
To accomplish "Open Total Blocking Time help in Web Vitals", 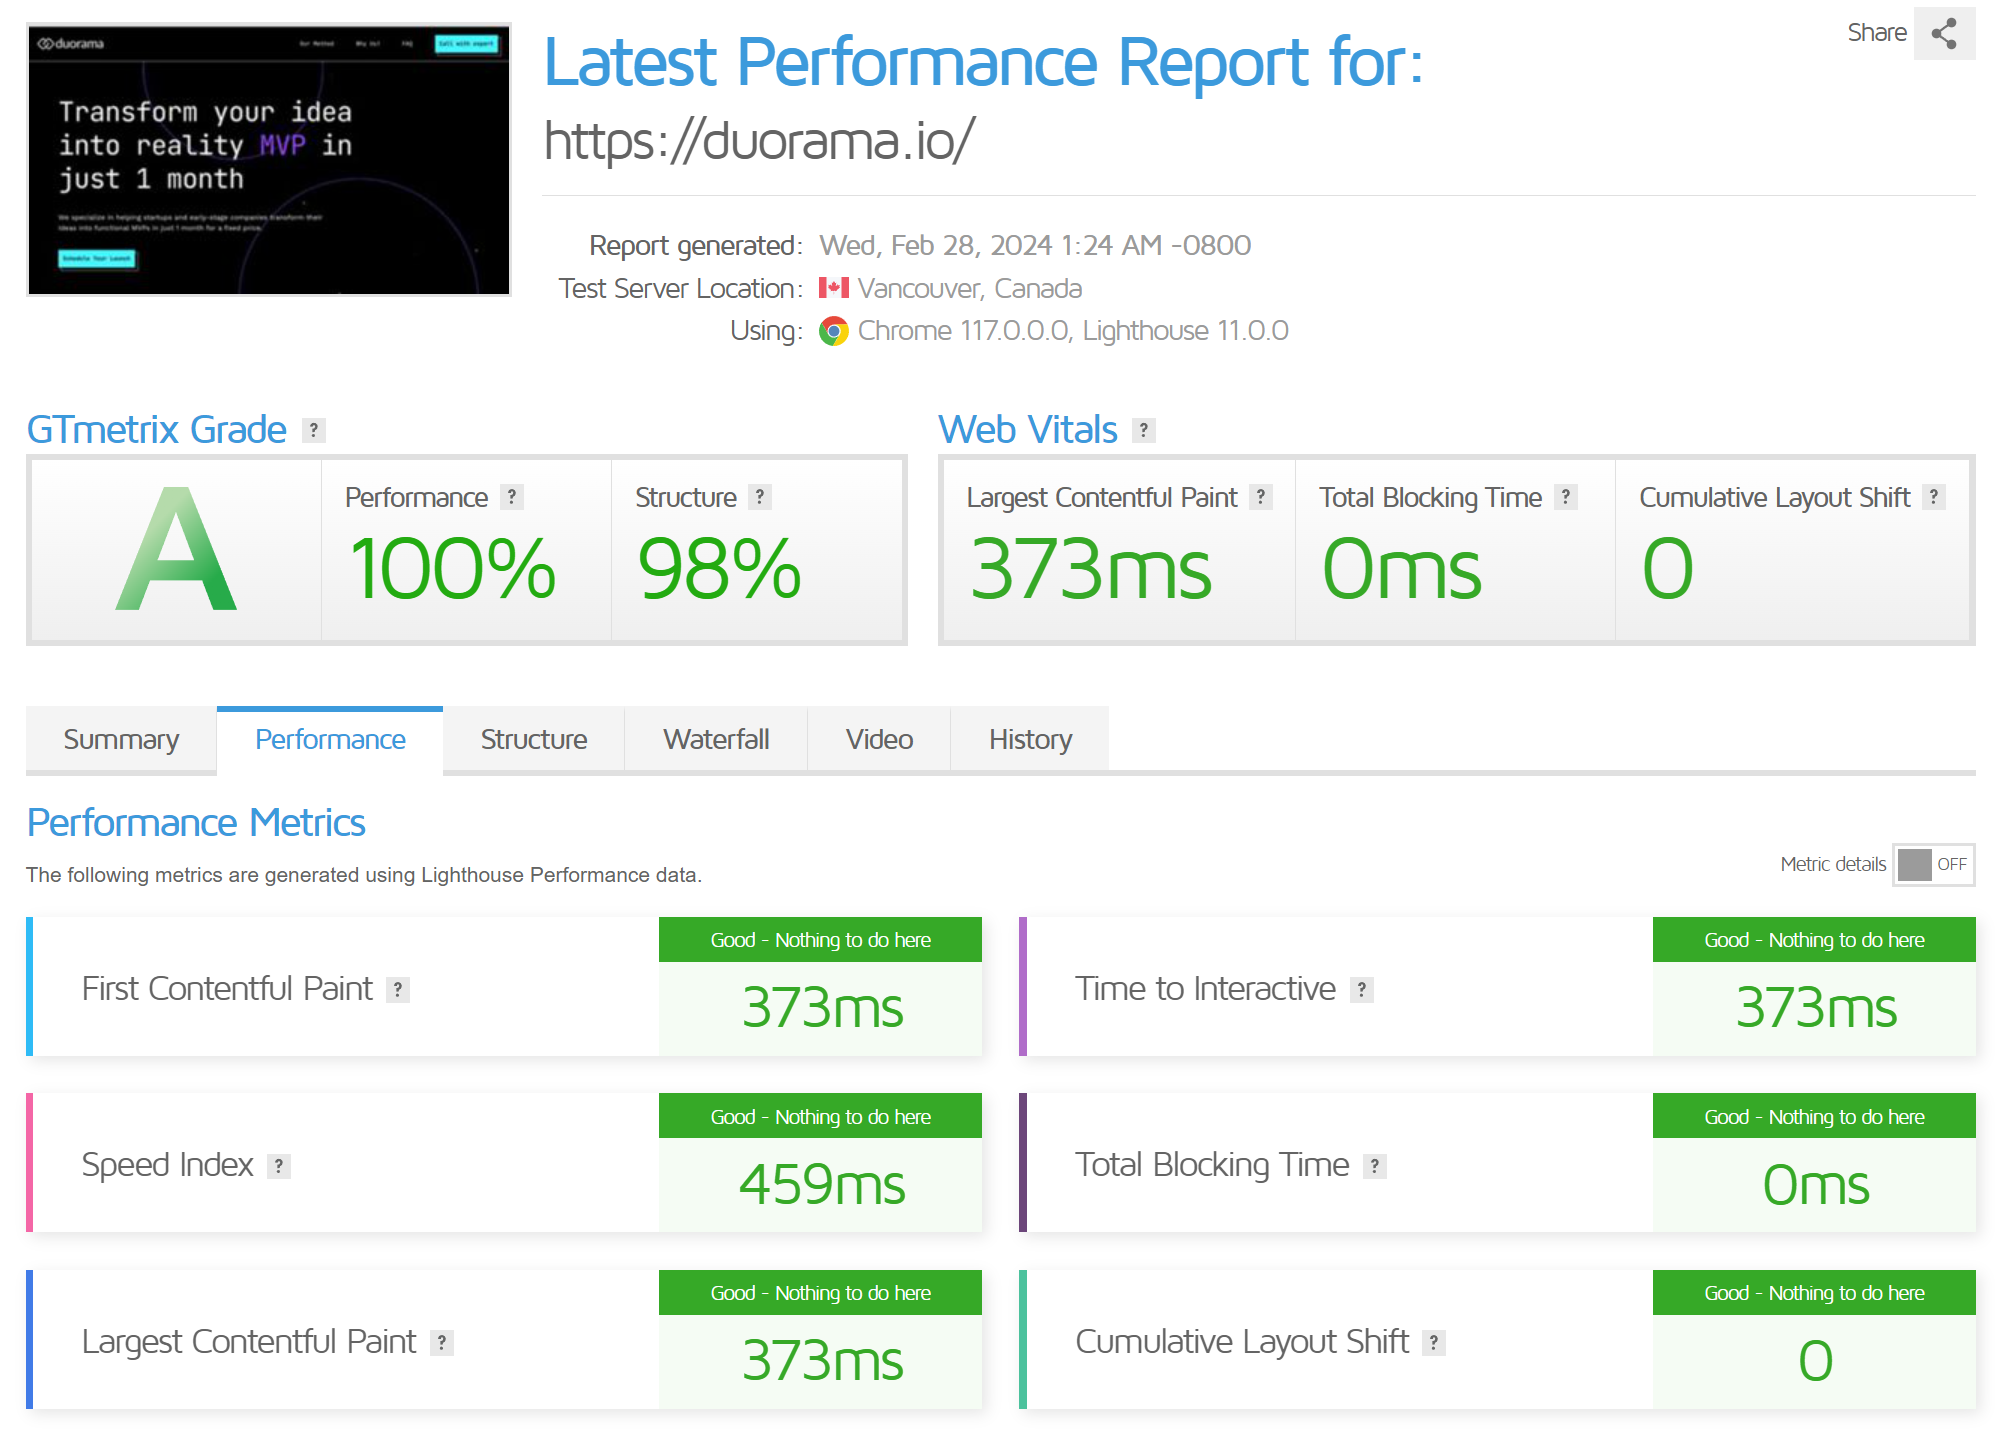I will [x=1566, y=497].
